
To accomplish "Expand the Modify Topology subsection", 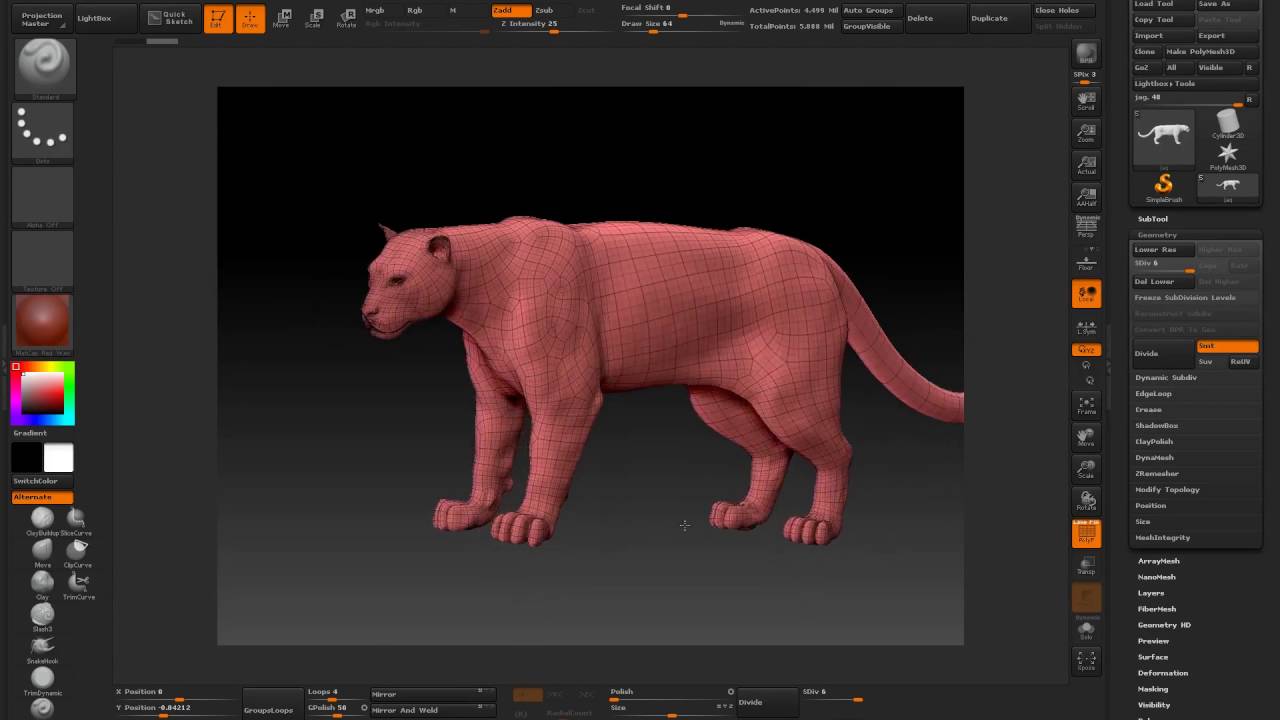I will 1167,489.
